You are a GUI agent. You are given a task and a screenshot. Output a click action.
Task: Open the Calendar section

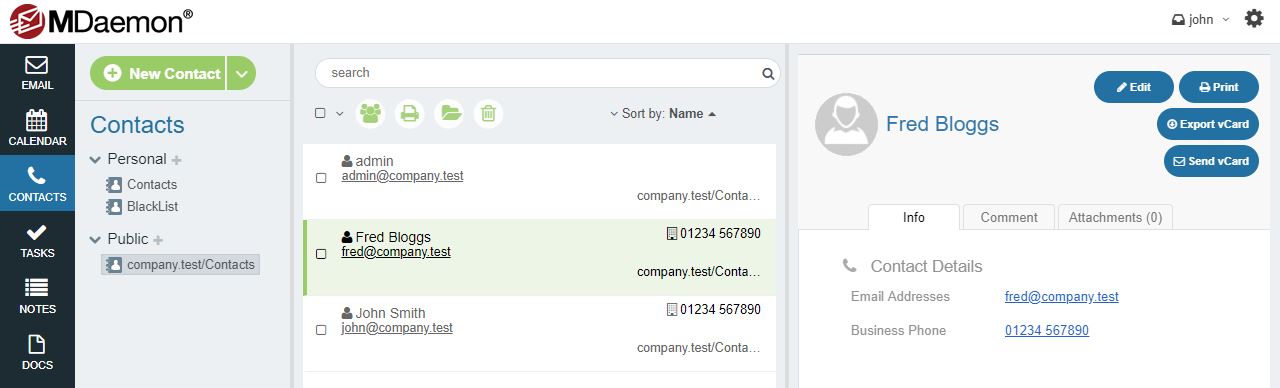pos(37,128)
